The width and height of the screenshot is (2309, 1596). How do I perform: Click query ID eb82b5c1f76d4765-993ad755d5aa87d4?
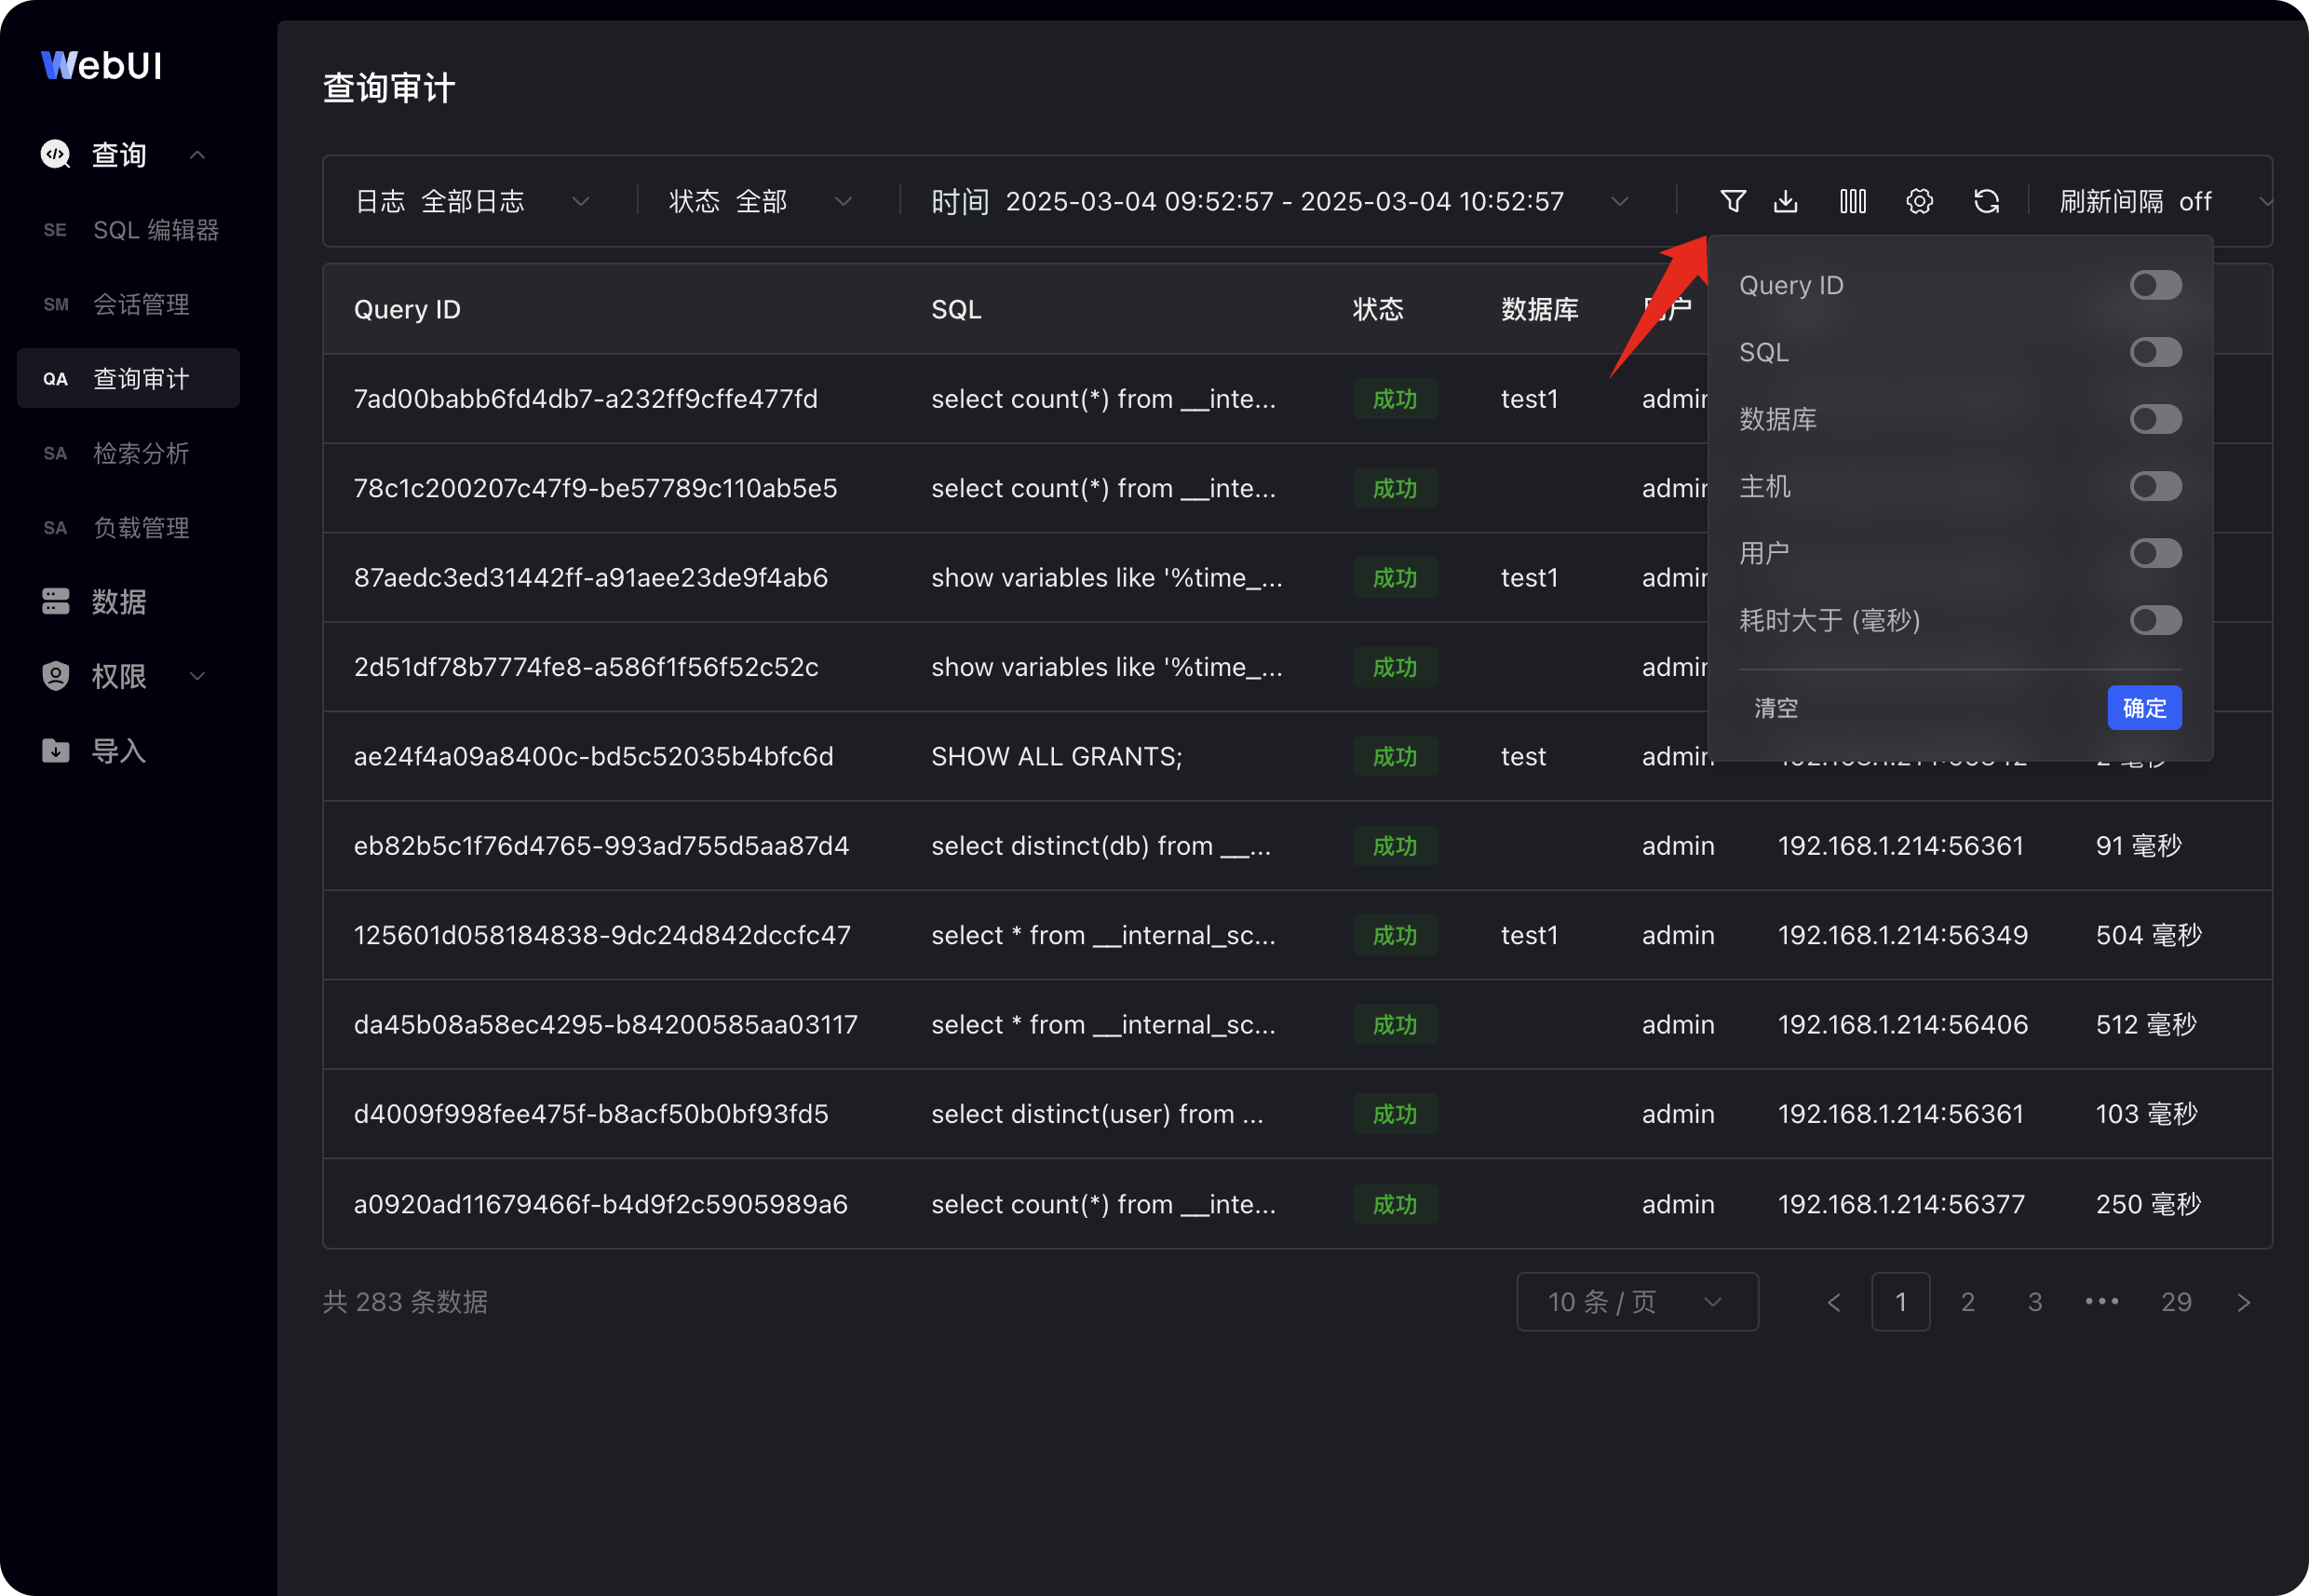click(x=601, y=846)
